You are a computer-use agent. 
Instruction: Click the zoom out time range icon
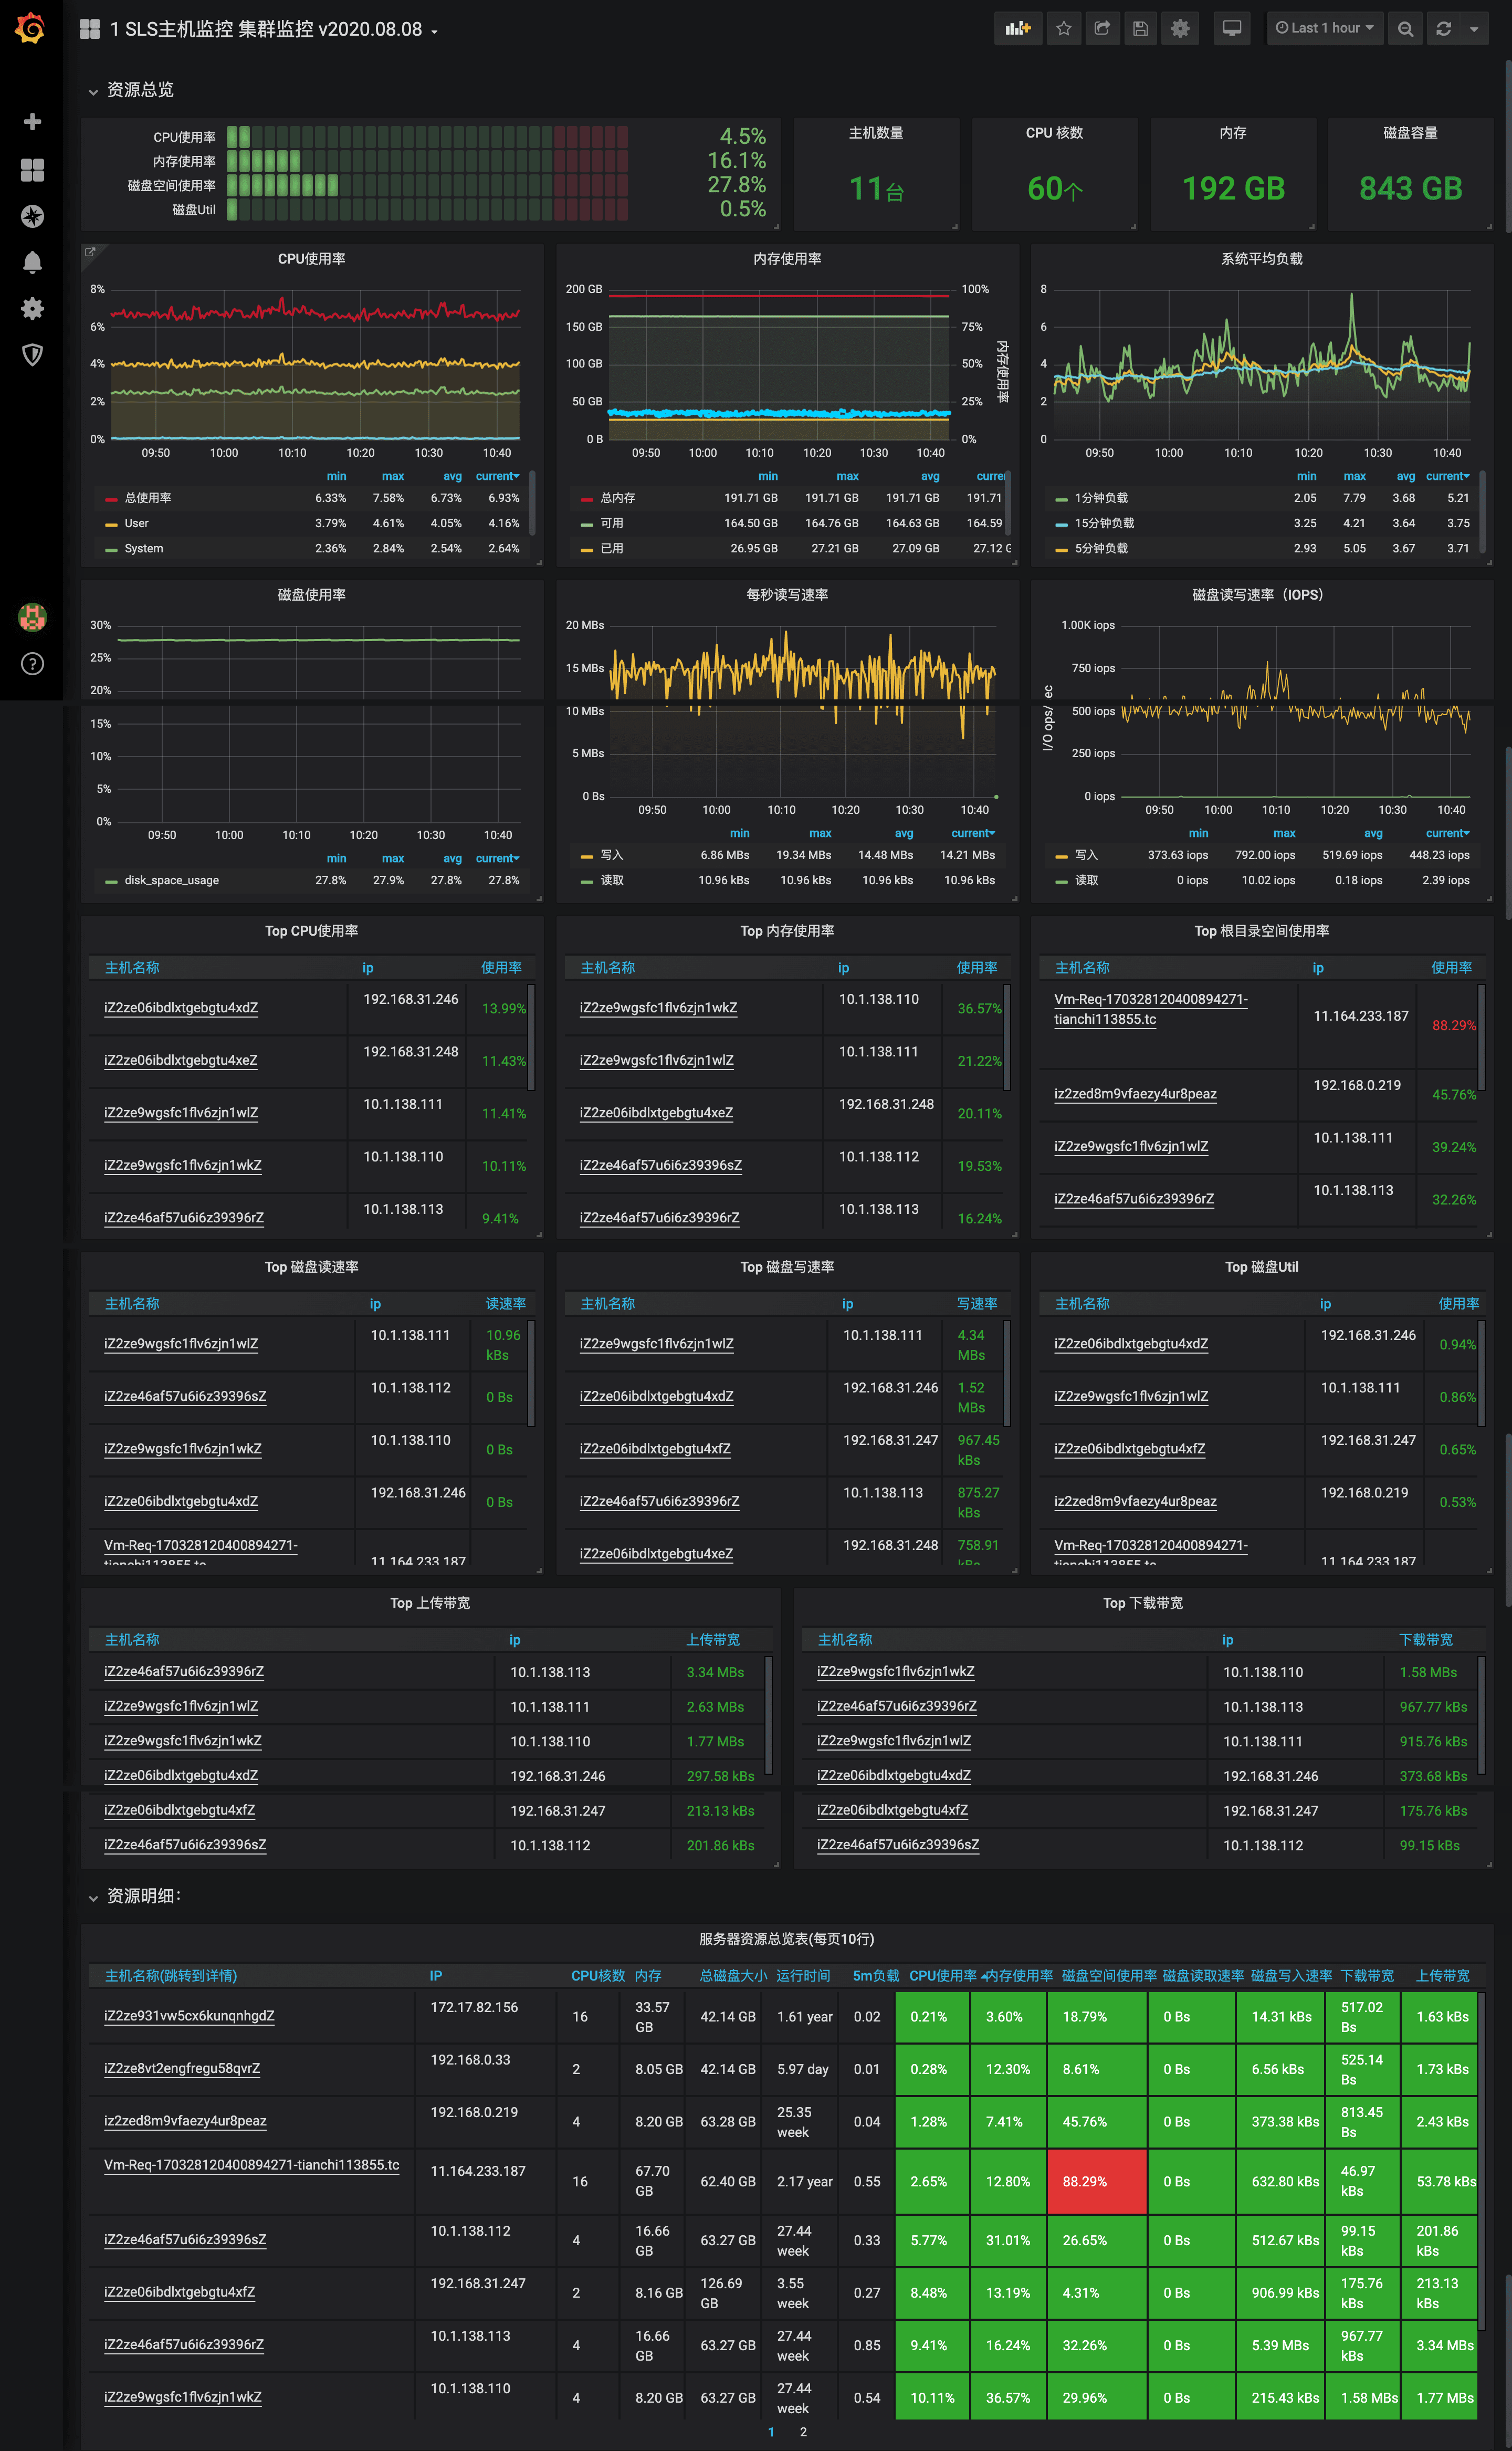click(x=1405, y=29)
